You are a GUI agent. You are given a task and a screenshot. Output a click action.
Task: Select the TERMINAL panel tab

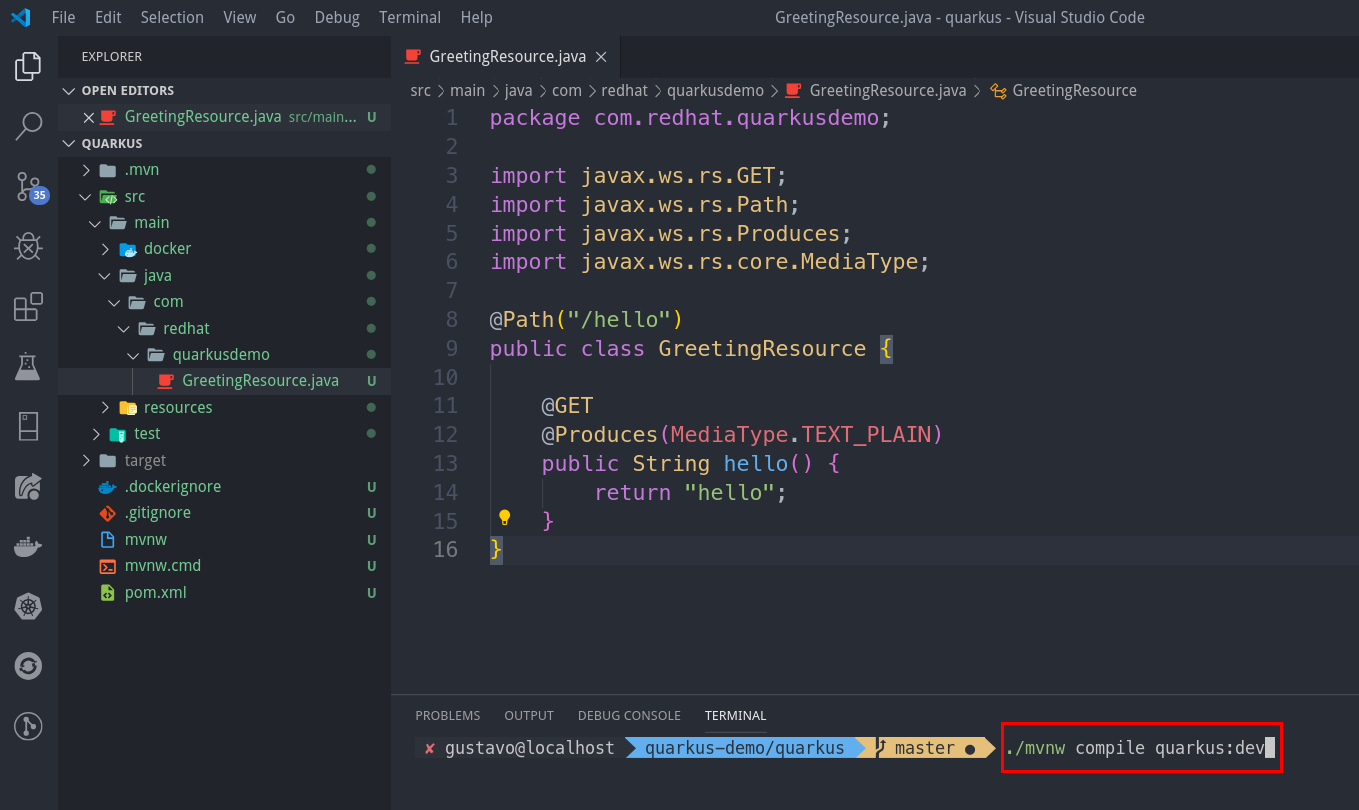tap(735, 716)
